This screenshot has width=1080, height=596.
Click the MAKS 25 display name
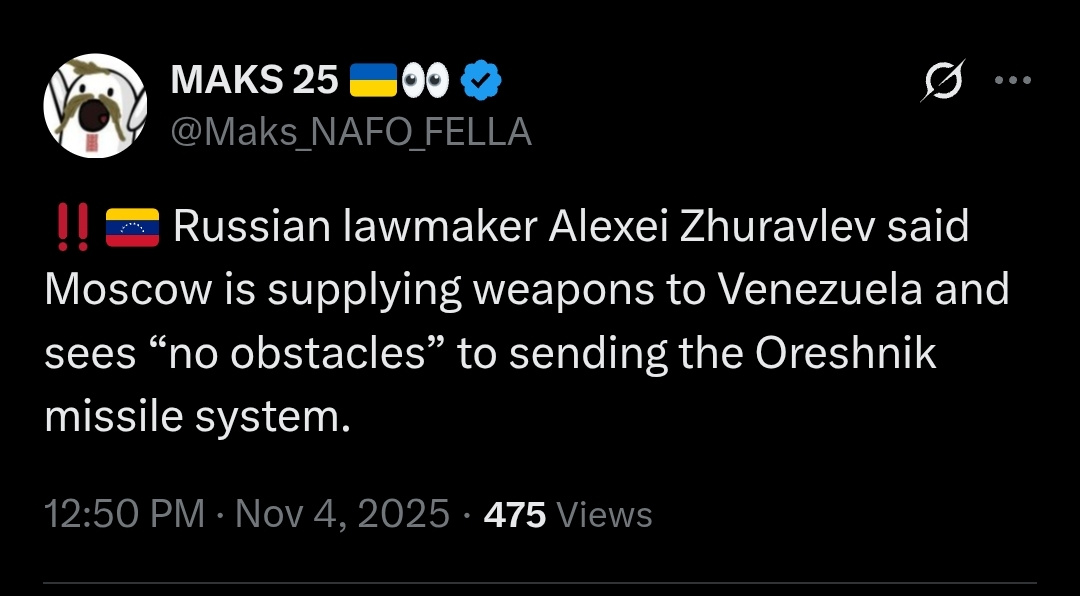coord(255,81)
